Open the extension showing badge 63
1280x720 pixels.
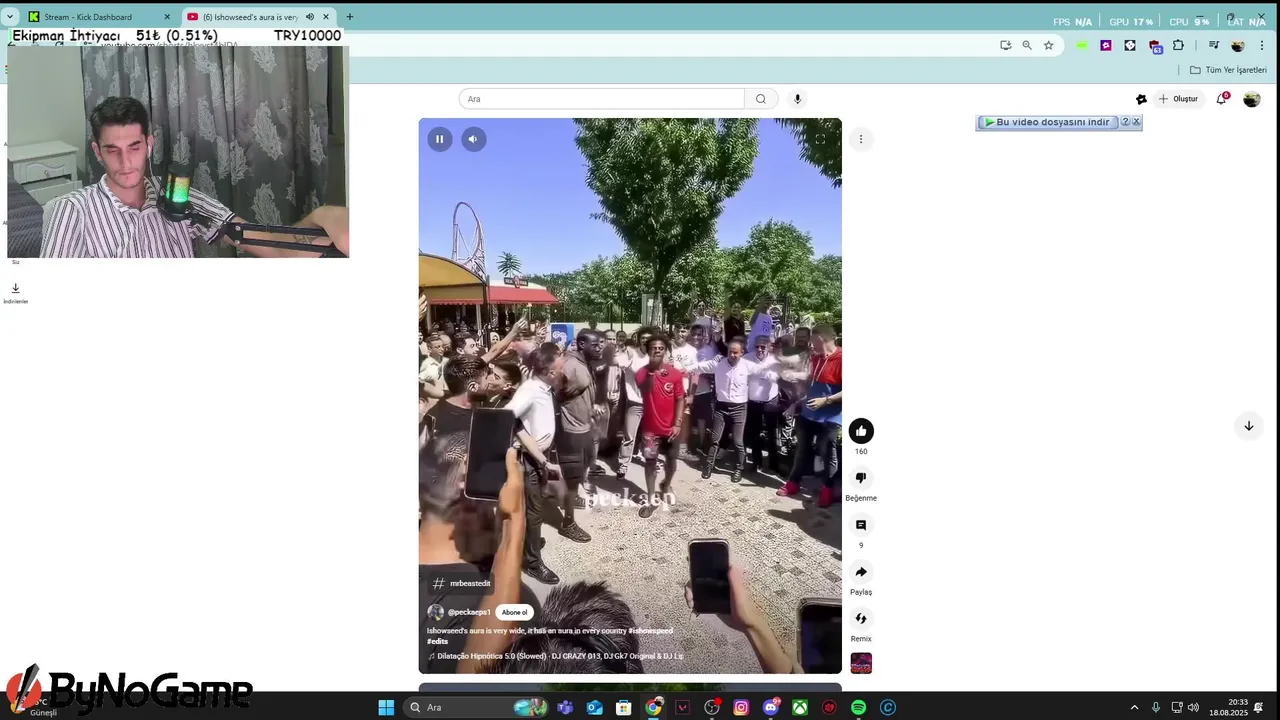pyautogui.click(x=1155, y=46)
